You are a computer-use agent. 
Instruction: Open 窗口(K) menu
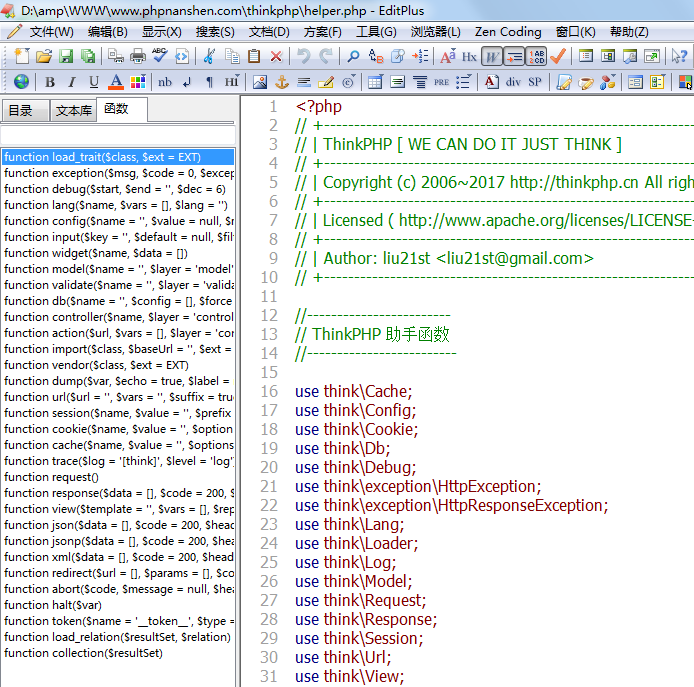[x=575, y=32]
